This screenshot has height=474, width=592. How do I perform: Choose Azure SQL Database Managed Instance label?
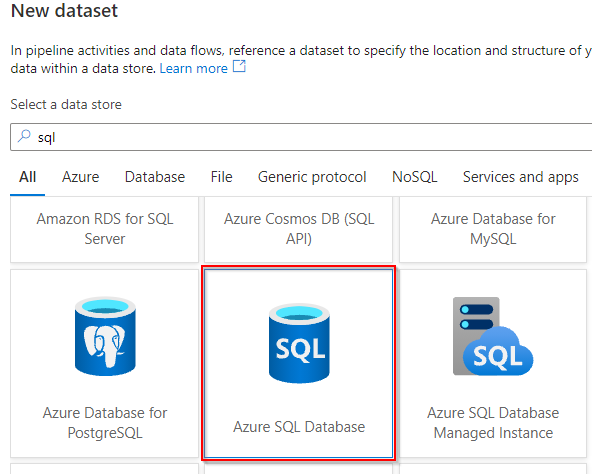tap(493, 423)
